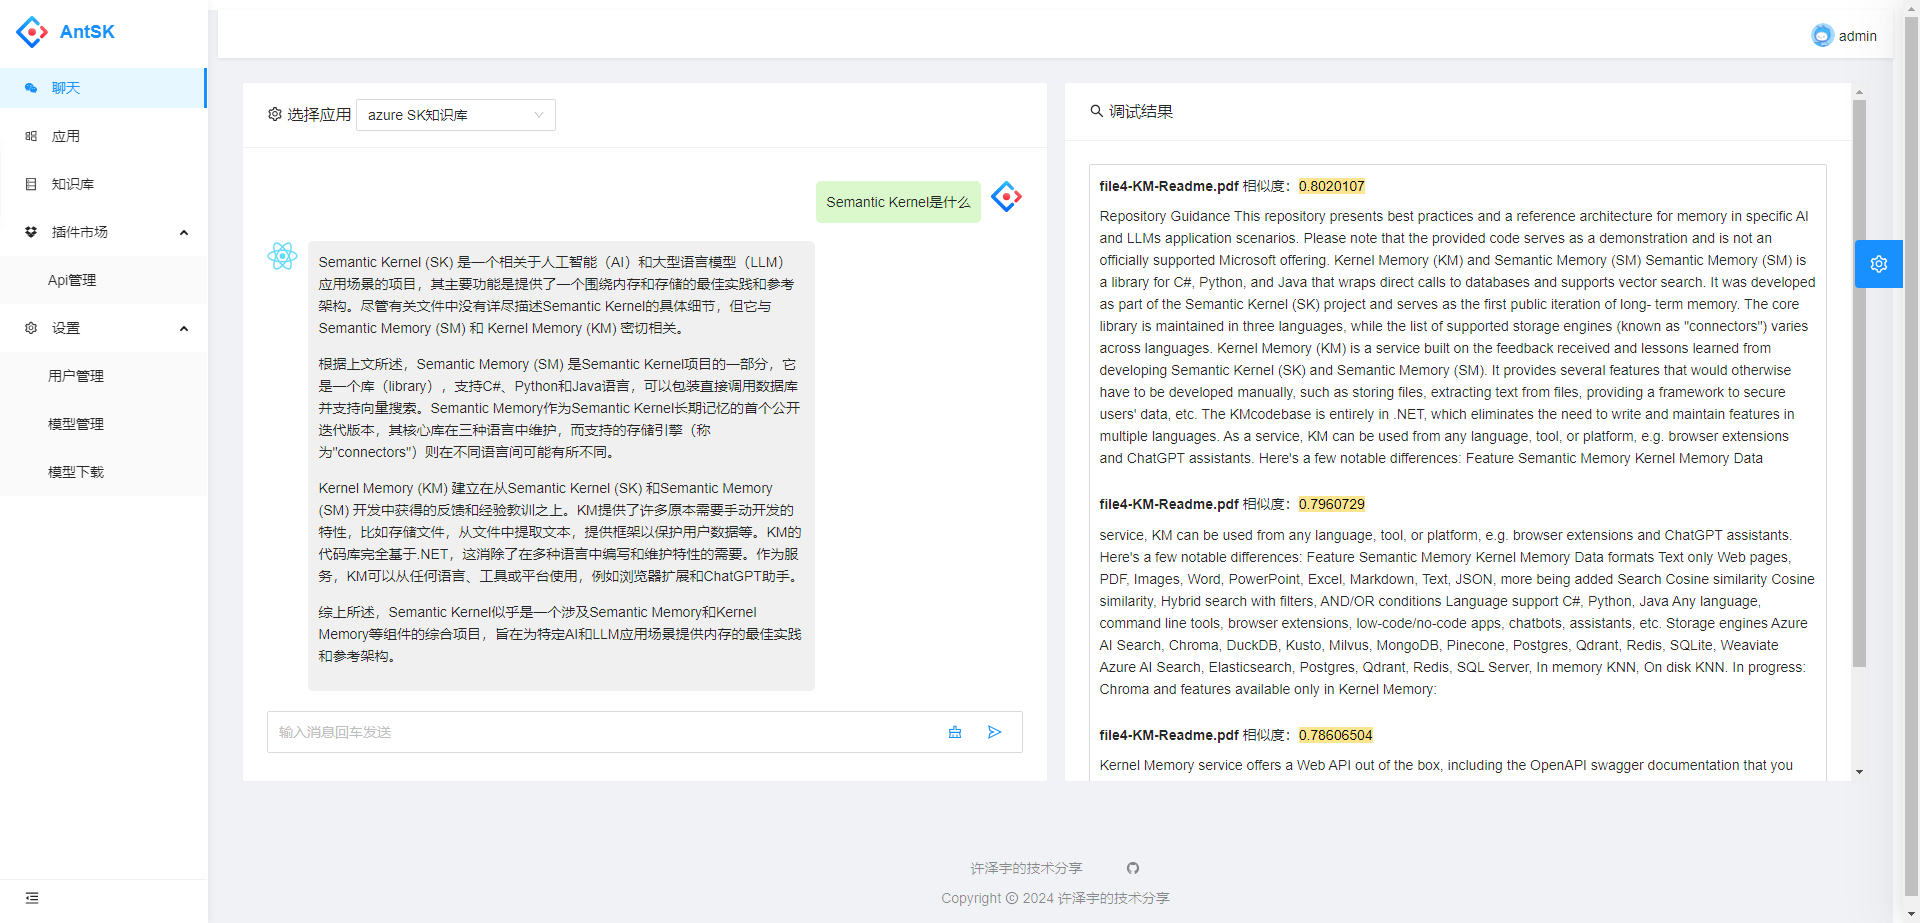Click the debug results panel scrollbar thumb

(x=1859, y=383)
